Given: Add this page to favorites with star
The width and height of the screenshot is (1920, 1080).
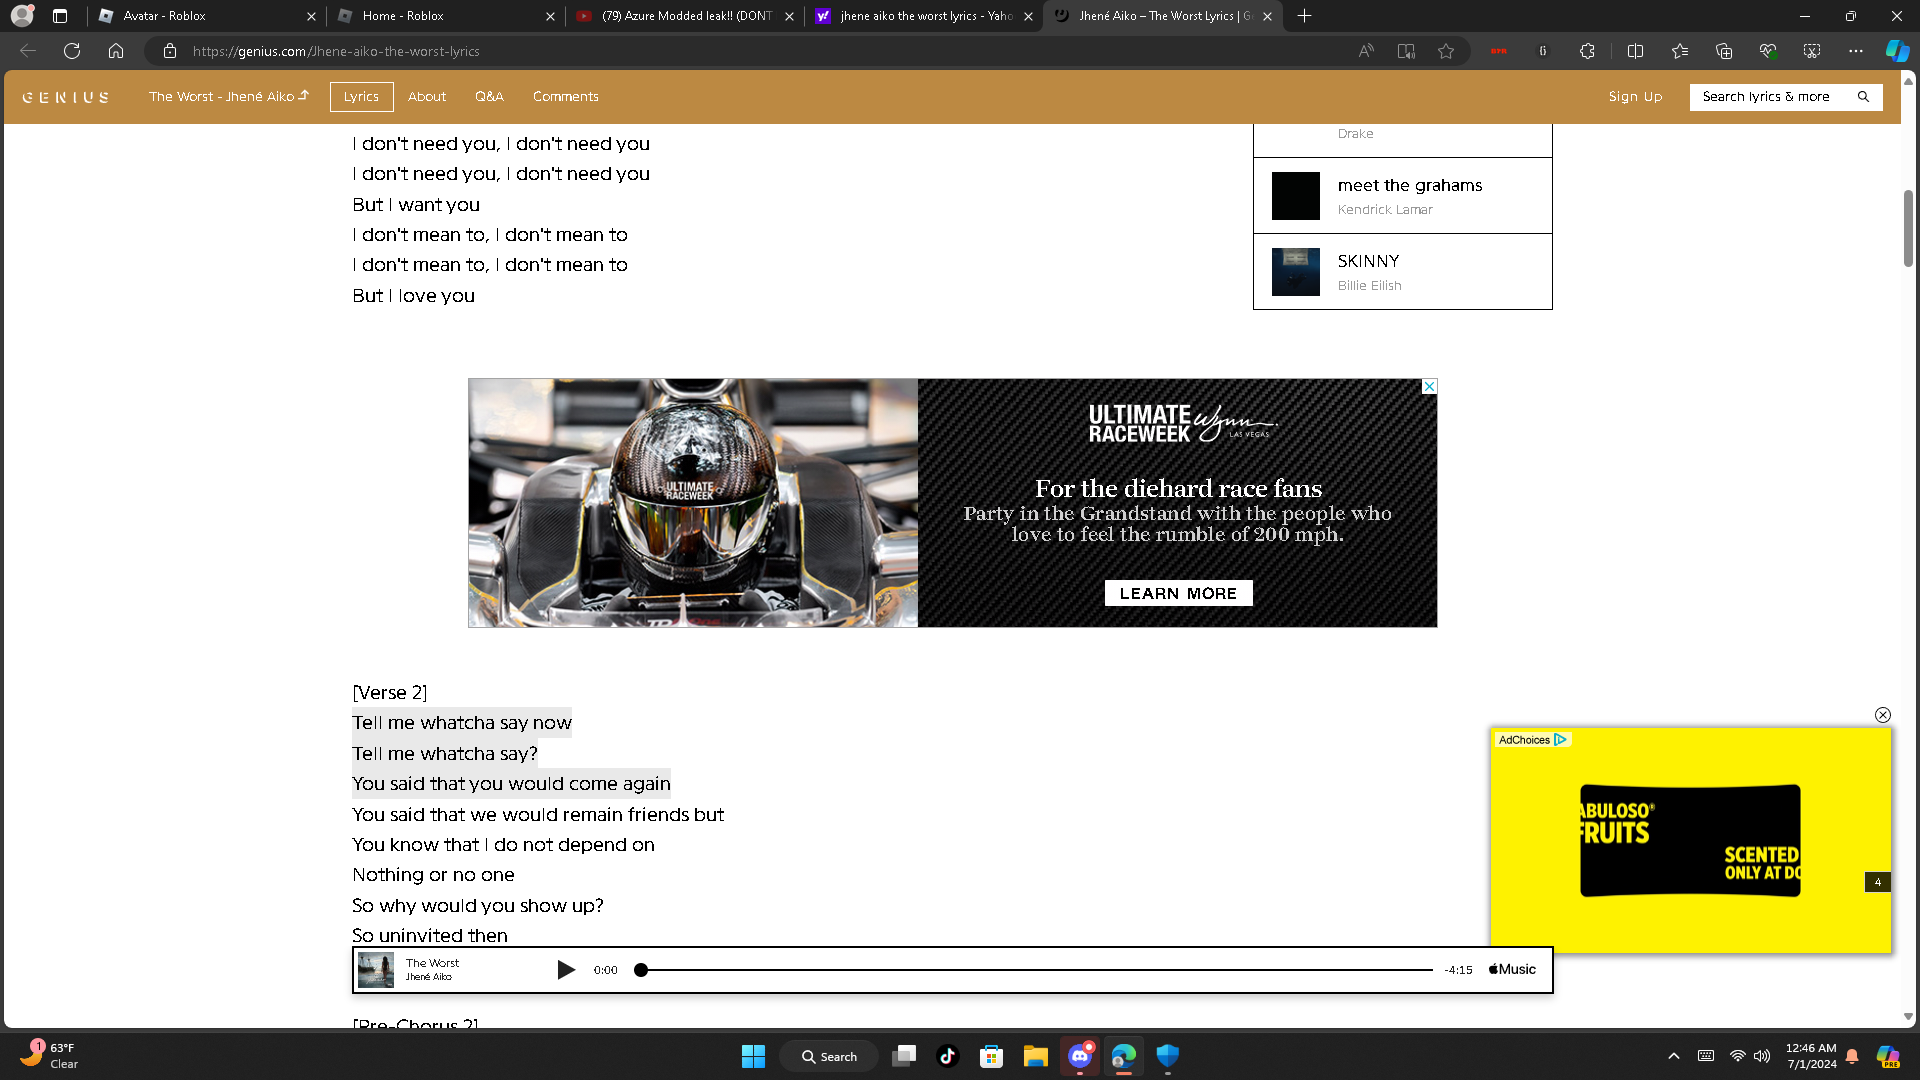Looking at the screenshot, I should click(1446, 51).
